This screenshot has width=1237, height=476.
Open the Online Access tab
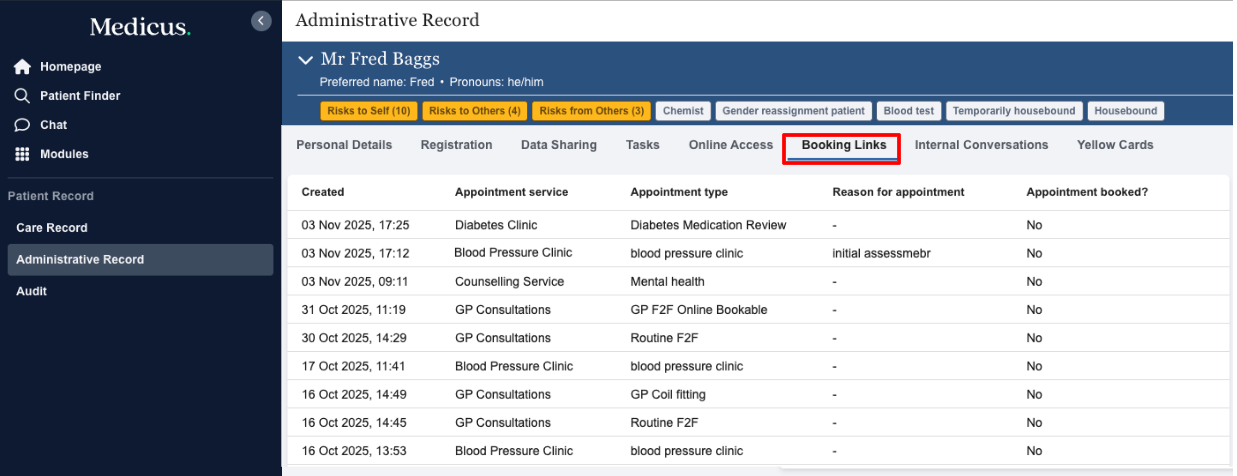click(730, 145)
